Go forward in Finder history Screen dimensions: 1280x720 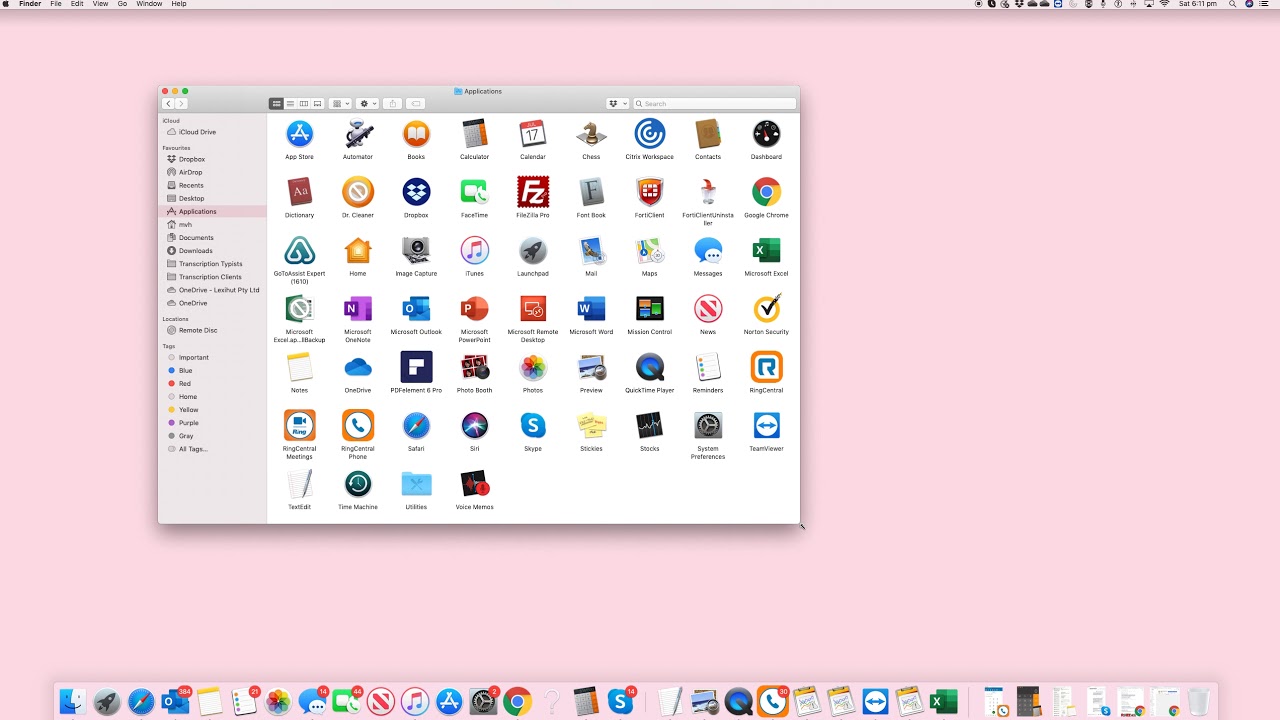tap(181, 104)
